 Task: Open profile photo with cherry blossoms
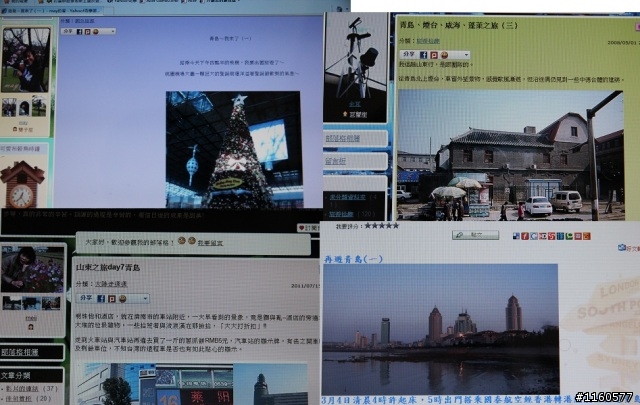coord(26,60)
